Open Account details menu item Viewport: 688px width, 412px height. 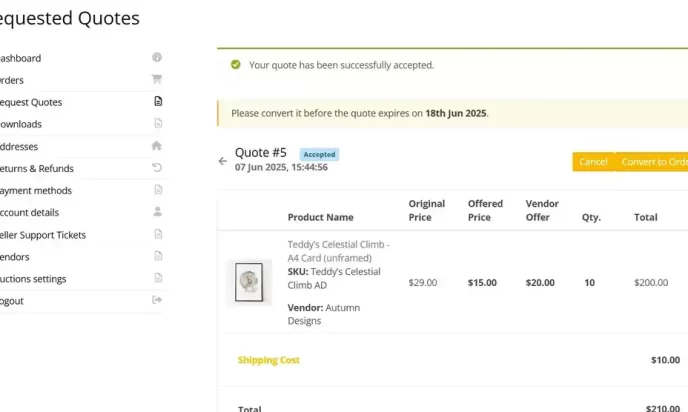point(29,212)
